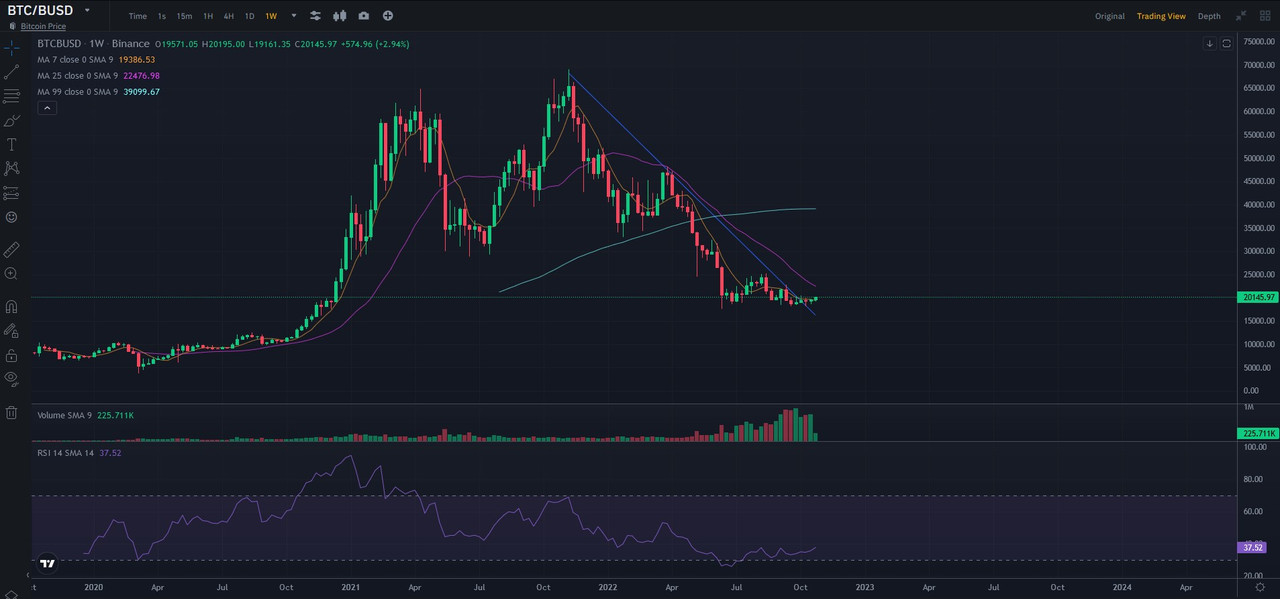The height and width of the screenshot is (599, 1280).
Task: Select the MA 7 close indicator legend
Action: point(96,60)
